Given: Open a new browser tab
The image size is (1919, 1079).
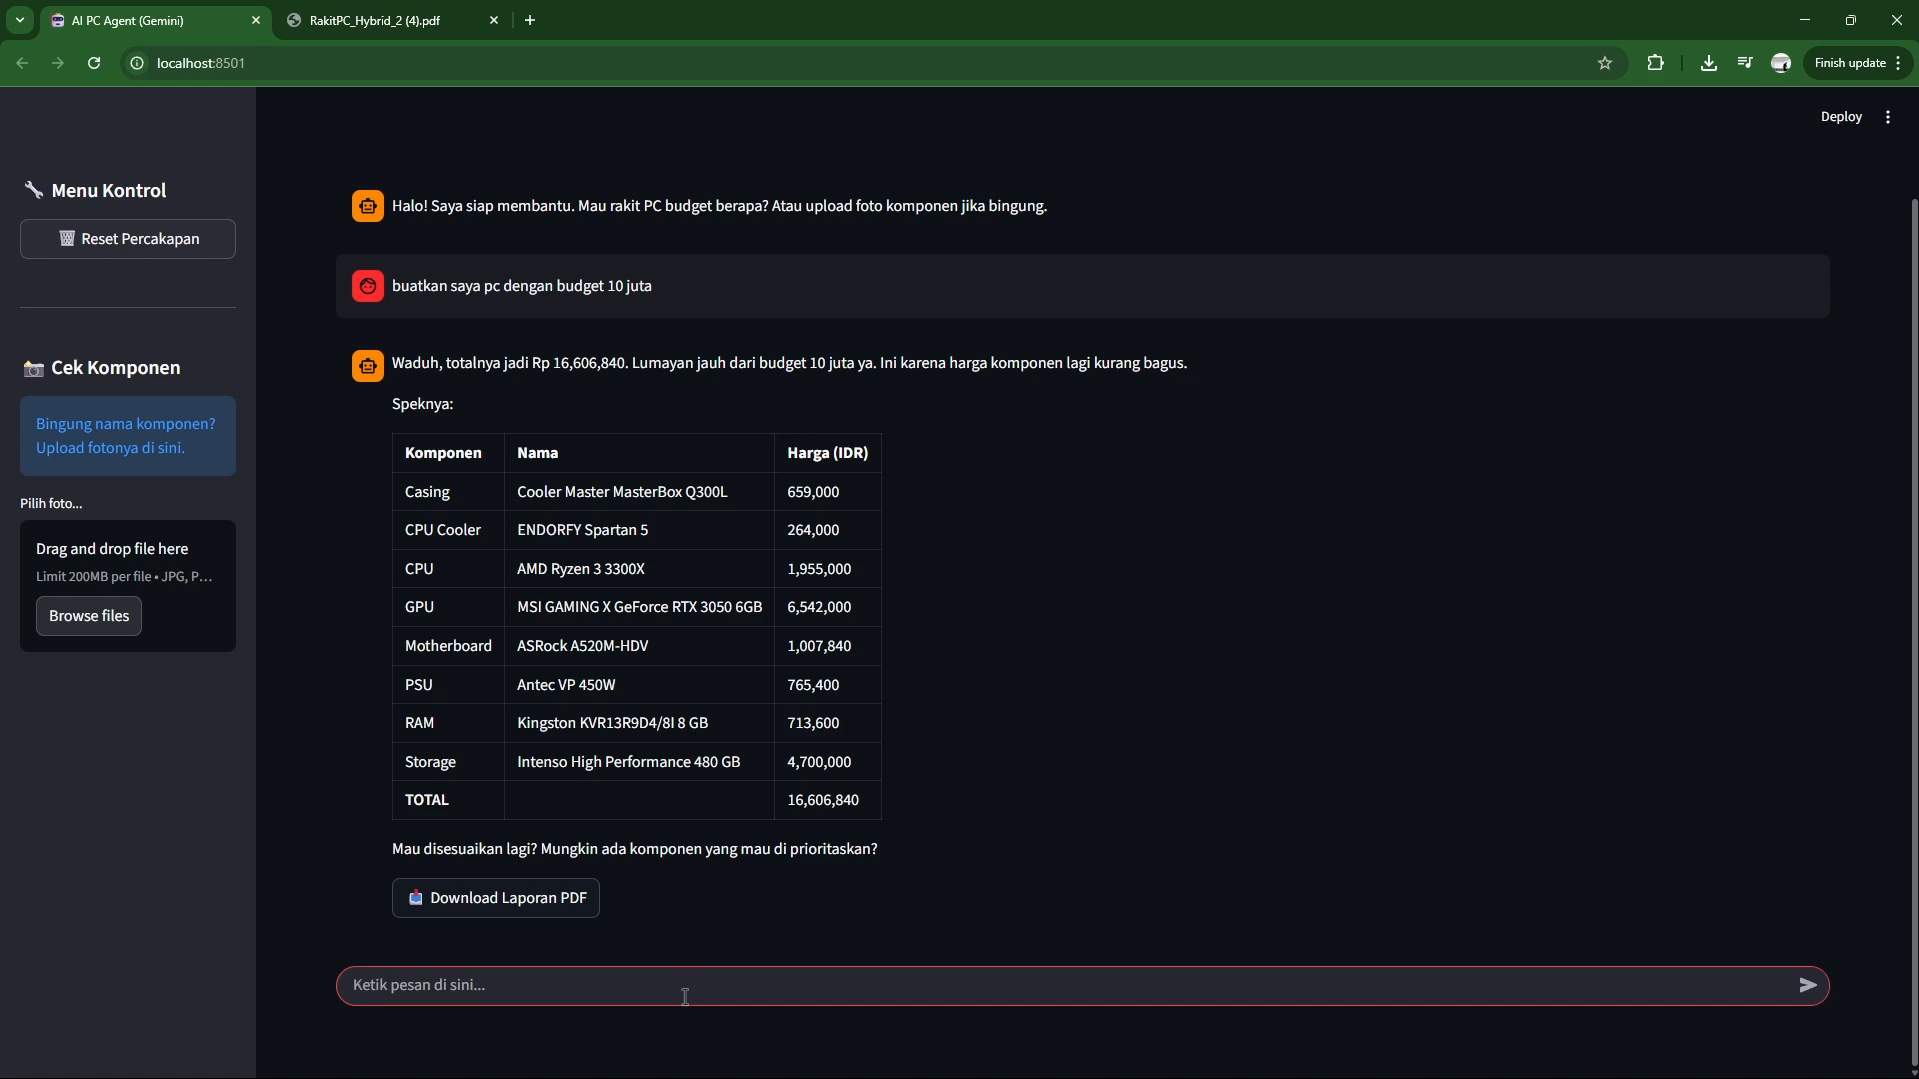Looking at the screenshot, I should [x=530, y=20].
